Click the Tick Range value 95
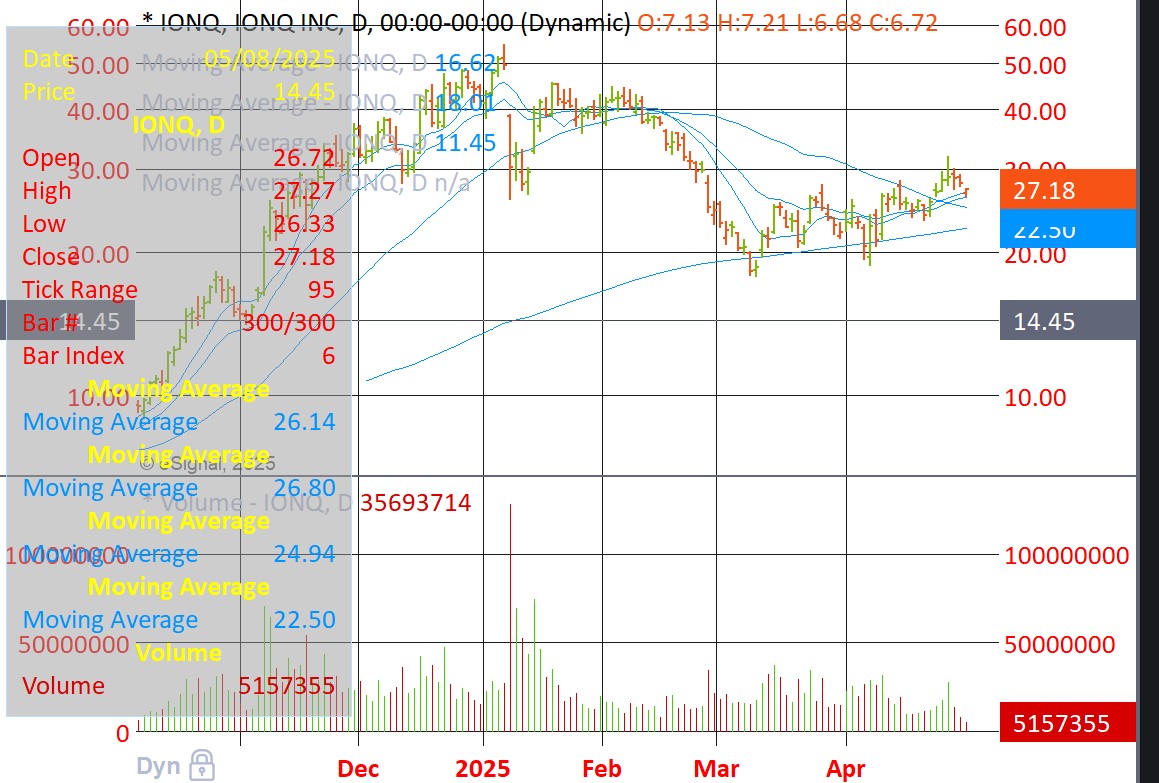This screenshot has width=1159, height=783. pyautogui.click(x=322, y=289)
